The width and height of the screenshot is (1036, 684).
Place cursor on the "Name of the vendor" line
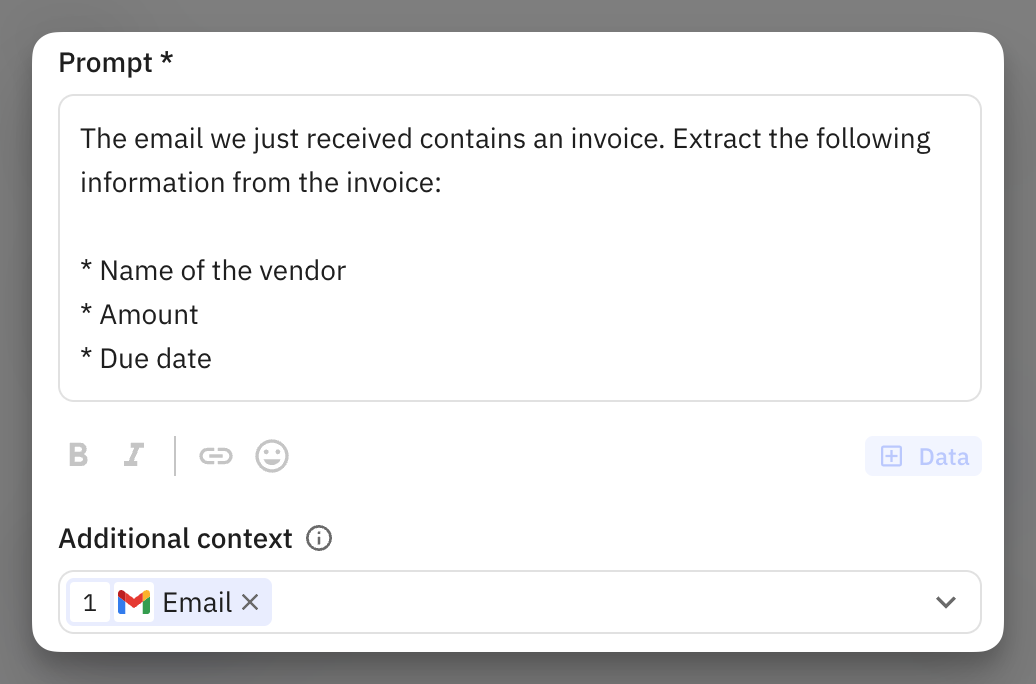213,270
